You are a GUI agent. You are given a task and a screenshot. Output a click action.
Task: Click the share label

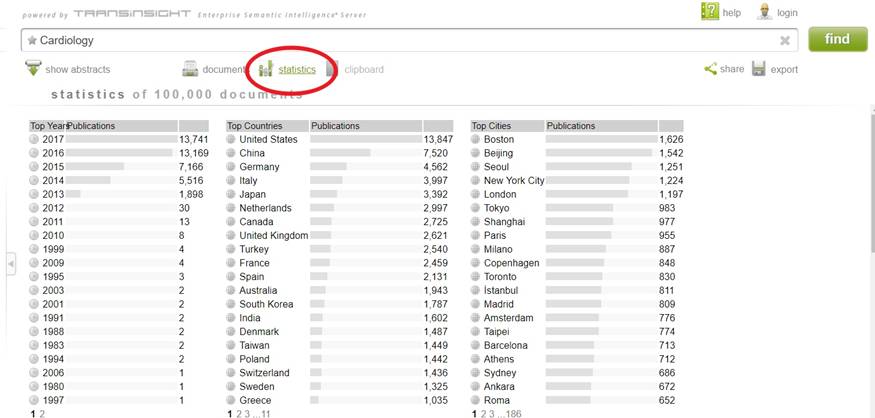(732, 69)
